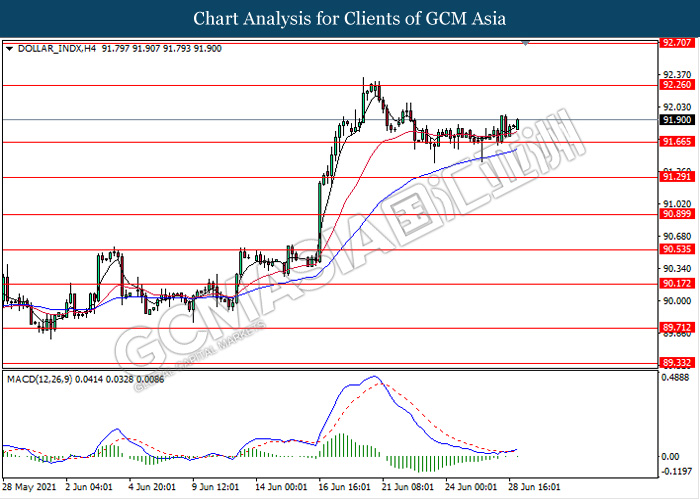Select the MACD scale value 0.00
Screen dimensions: 700x500
[671, 457]
